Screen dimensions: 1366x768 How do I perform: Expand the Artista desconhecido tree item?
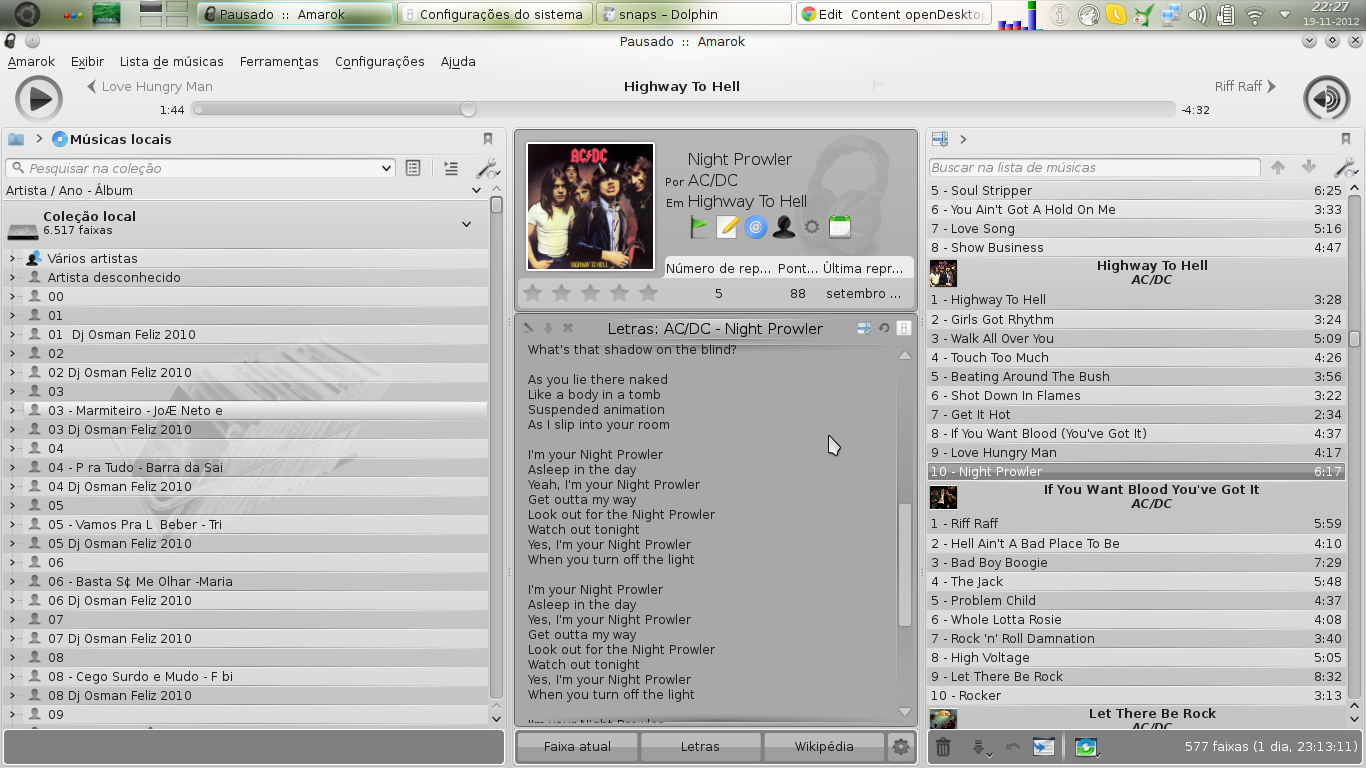[12, 277]
